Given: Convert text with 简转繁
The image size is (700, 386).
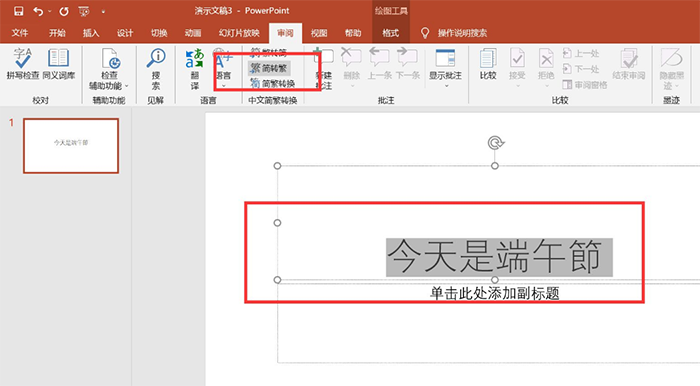Looking at the screenshot, I should (x=269, y=68).
